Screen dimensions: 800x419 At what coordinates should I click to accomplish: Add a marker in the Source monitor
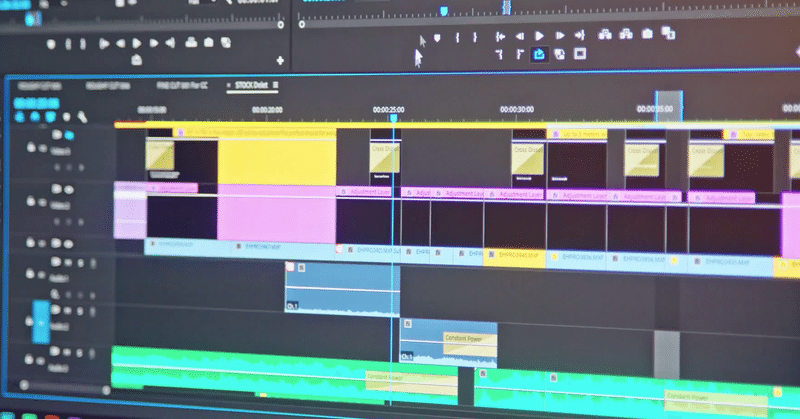coord(51,44)
